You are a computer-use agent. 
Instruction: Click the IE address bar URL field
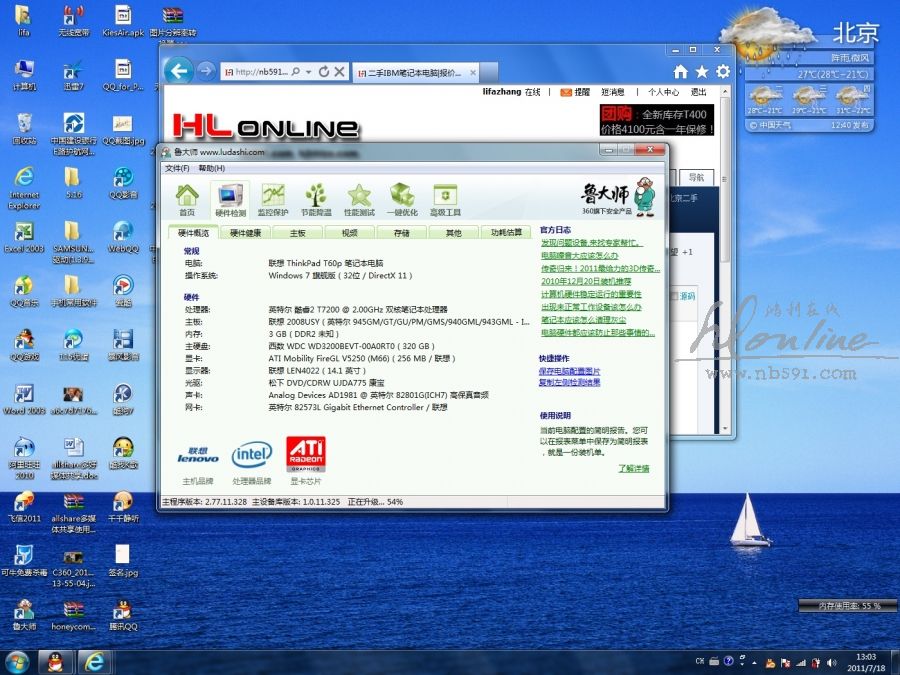[x=262, y=72]
